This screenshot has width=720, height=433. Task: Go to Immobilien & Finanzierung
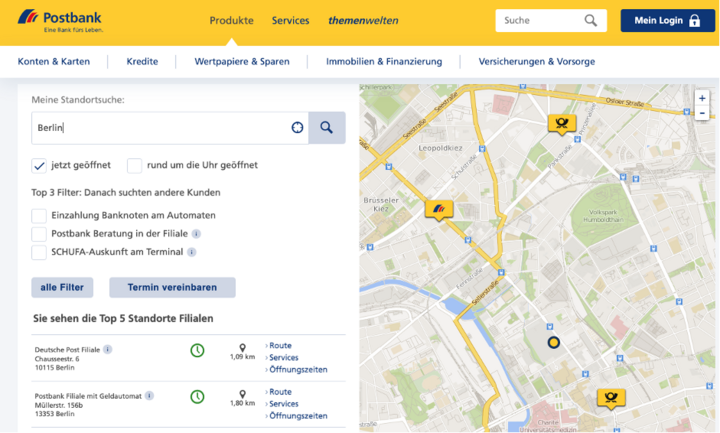click(x=384, y=62)
